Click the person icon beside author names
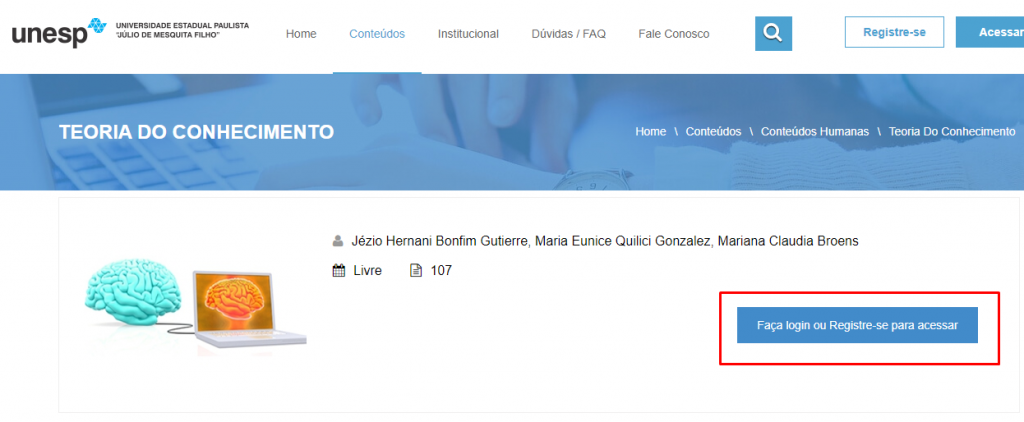 [x=338, y=241]
